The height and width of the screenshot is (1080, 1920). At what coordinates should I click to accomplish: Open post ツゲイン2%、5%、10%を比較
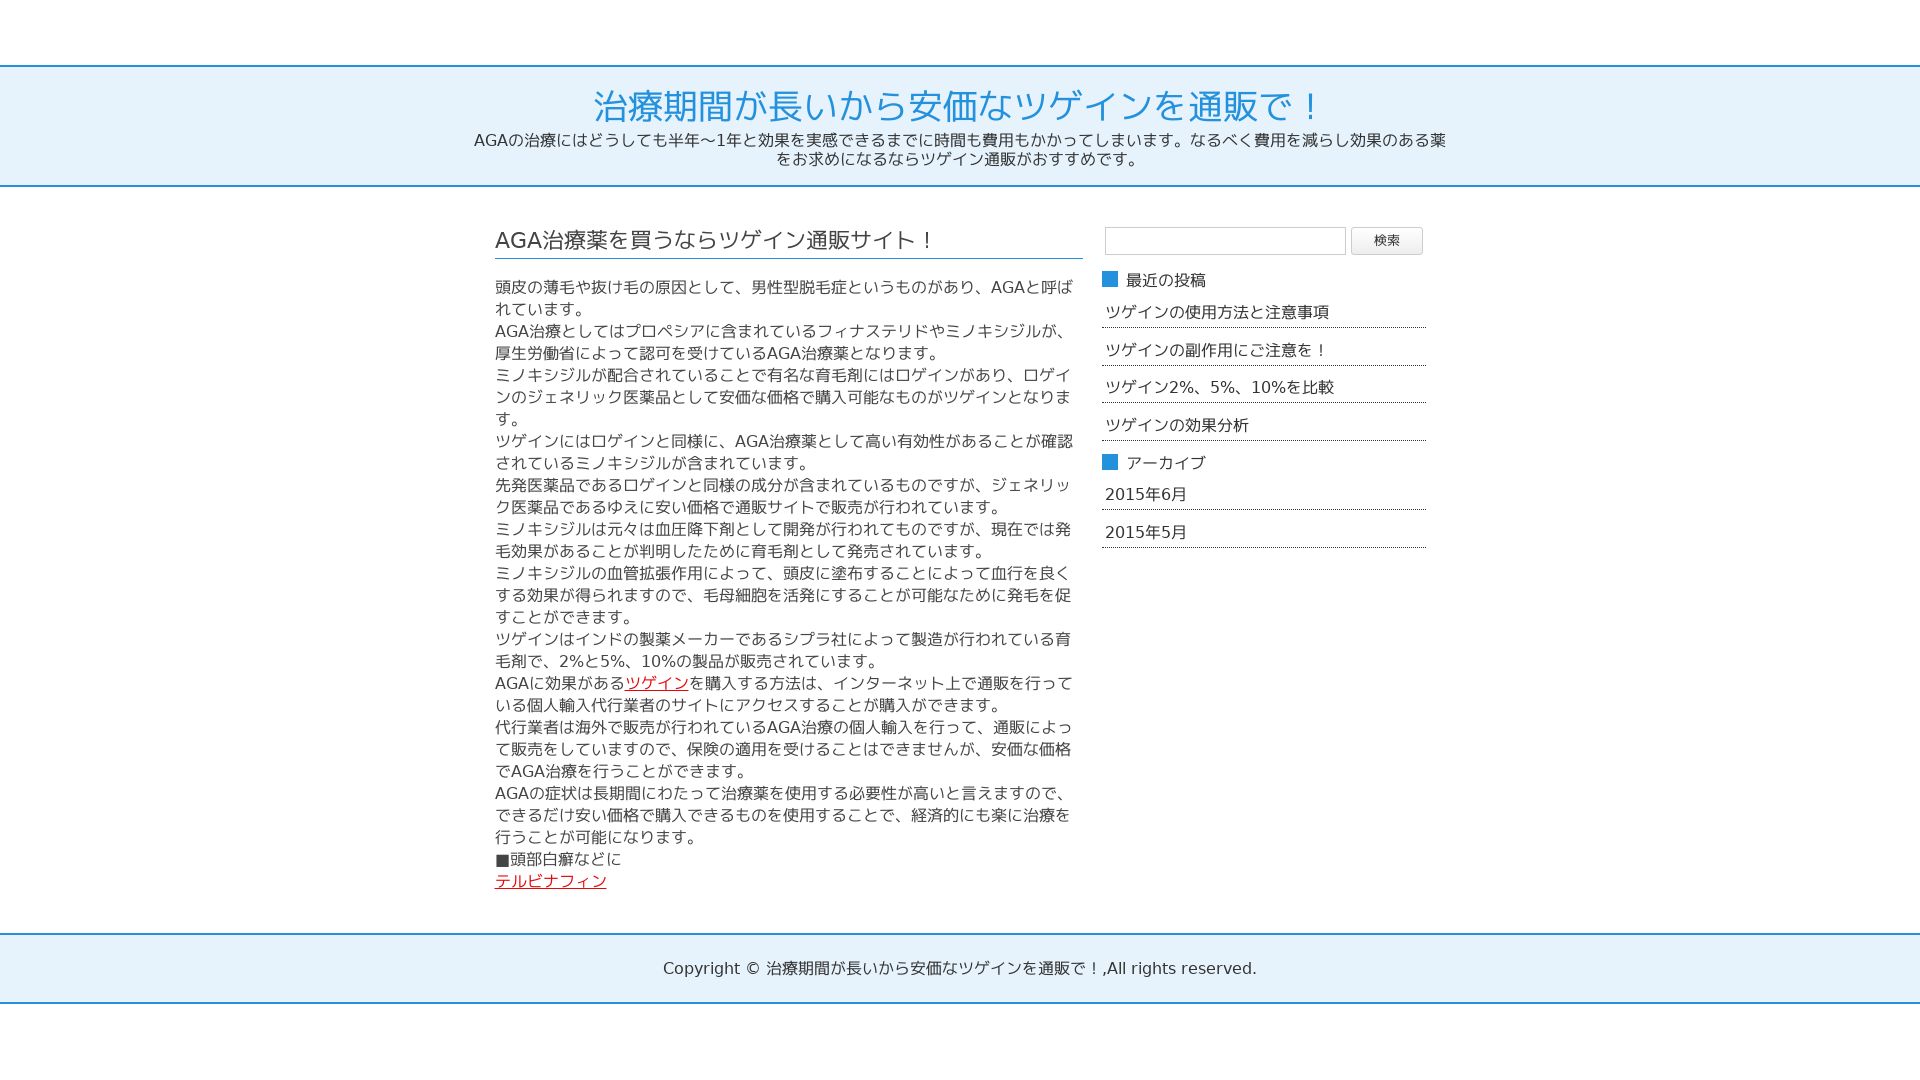pos(1218,387)
